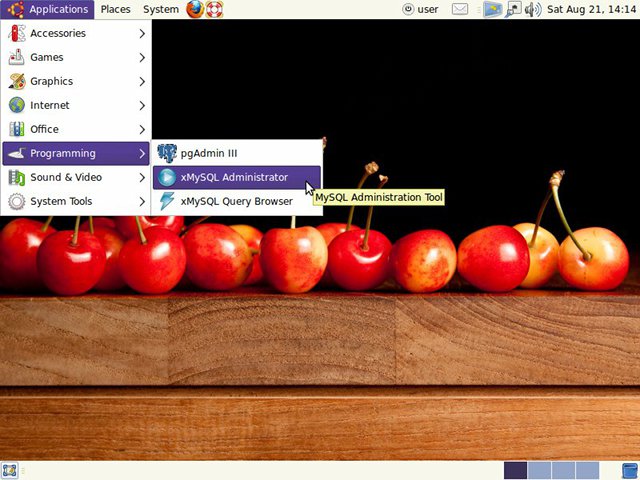
Task: Click the window icon at bottom-right panel
Action: point(630,471)
